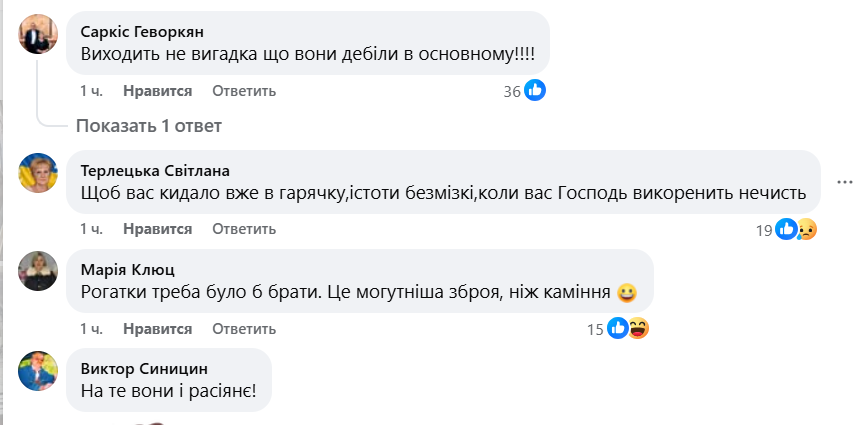
Task: Open Терлецька Світлана's profile name link
Action: (x=161, y=169)
